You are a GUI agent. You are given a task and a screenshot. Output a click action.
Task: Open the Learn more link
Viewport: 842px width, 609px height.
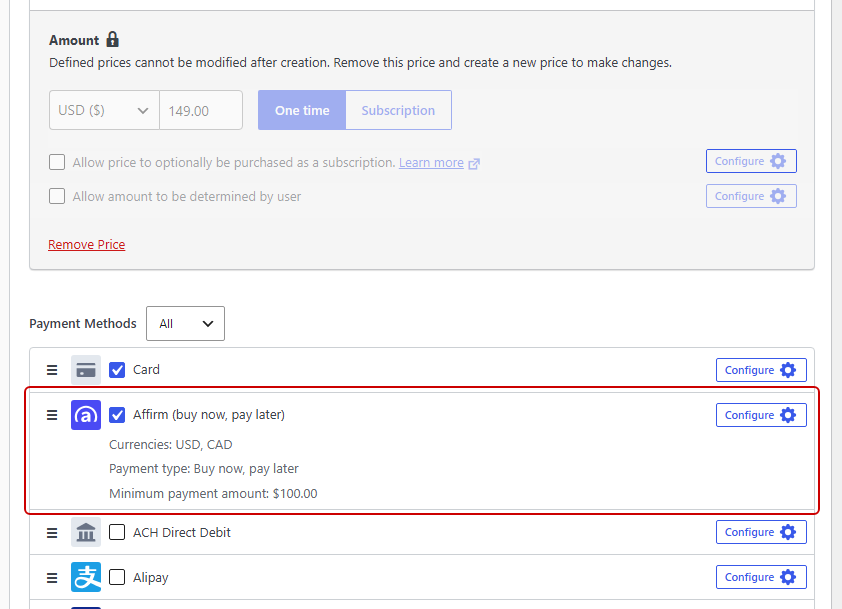(431, 163)
